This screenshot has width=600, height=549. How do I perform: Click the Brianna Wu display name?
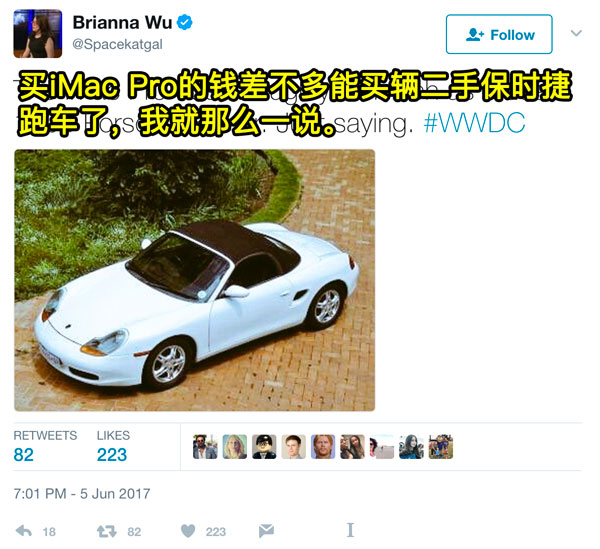pos(122,22)
